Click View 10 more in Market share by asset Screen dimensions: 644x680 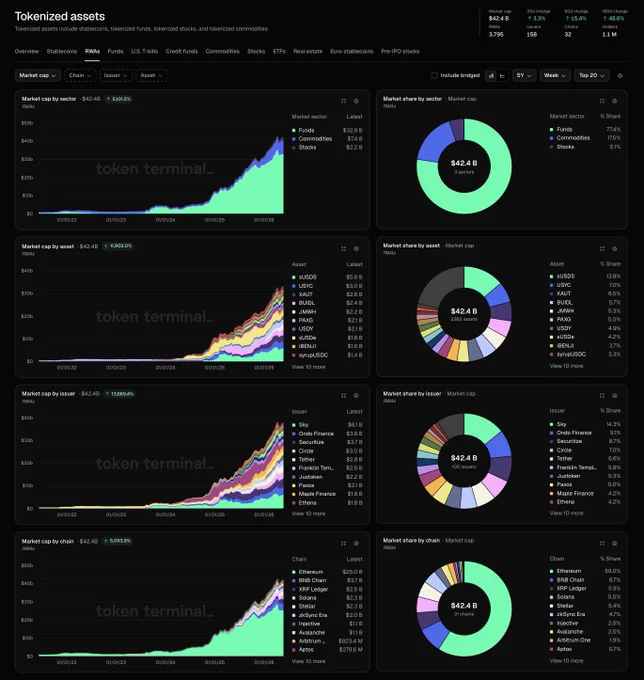(x=566, y=366)
